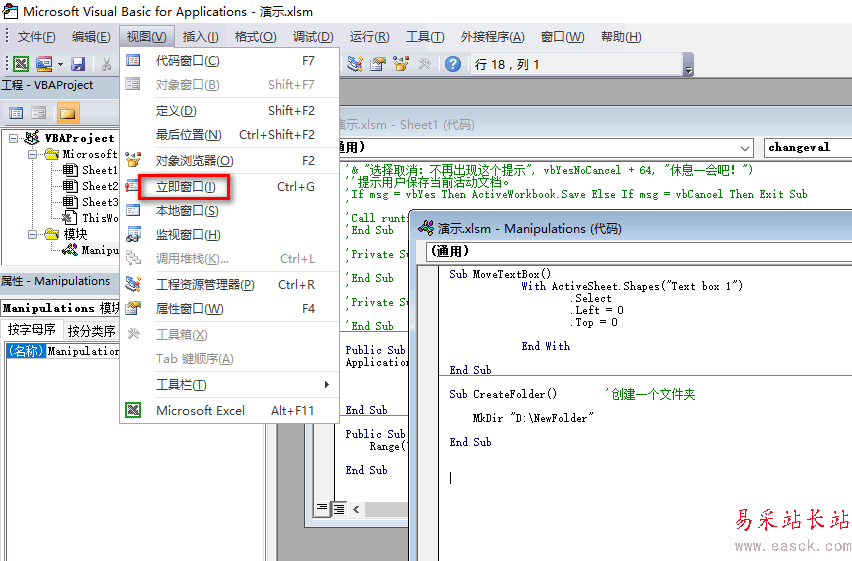Click the 视图(V) menu header
The image size is (852, 561).
(147, 36)
